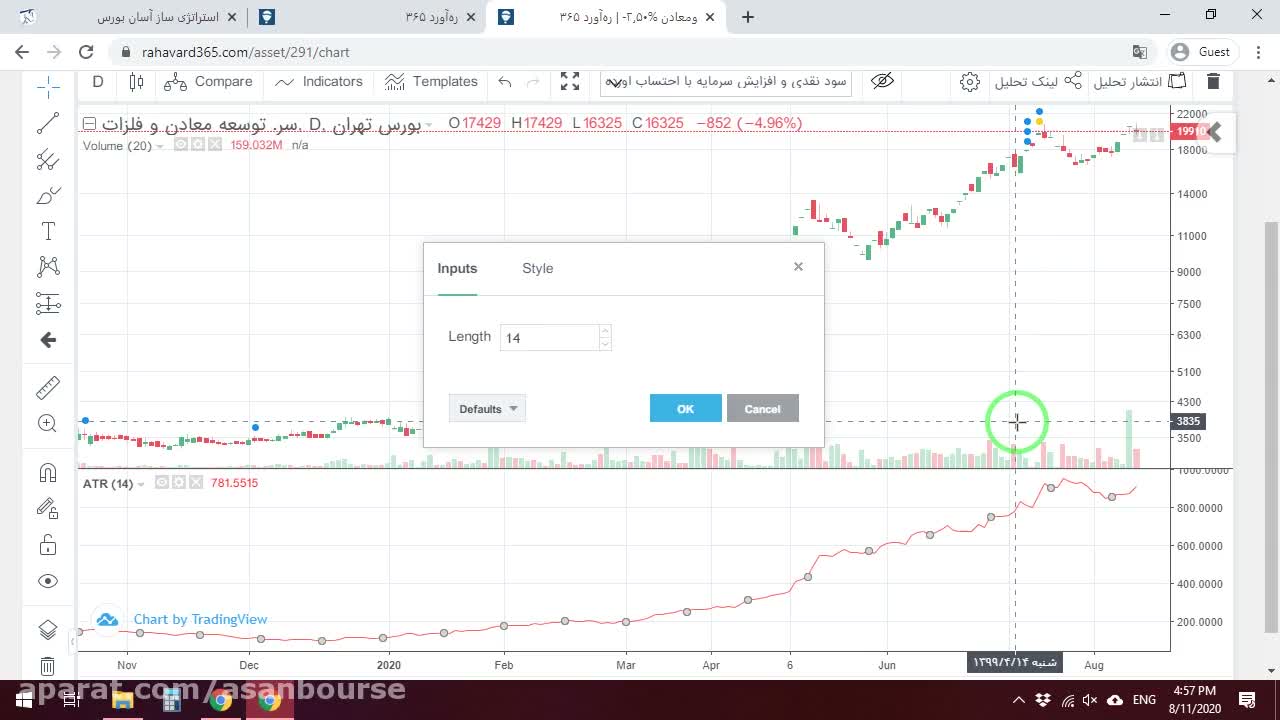Open the prediction and measurement tools
Screen dimensions: 1280x720
pos(48,303)
